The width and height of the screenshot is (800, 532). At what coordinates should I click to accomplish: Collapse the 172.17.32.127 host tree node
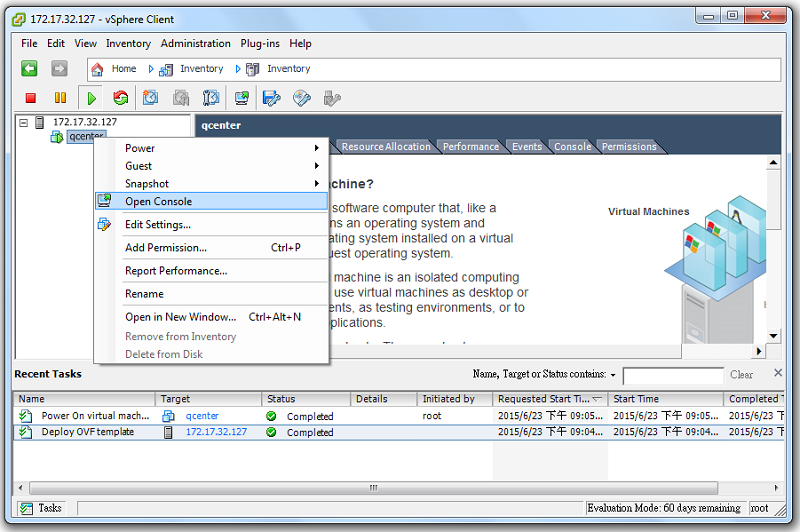click(x=23, y=122)
